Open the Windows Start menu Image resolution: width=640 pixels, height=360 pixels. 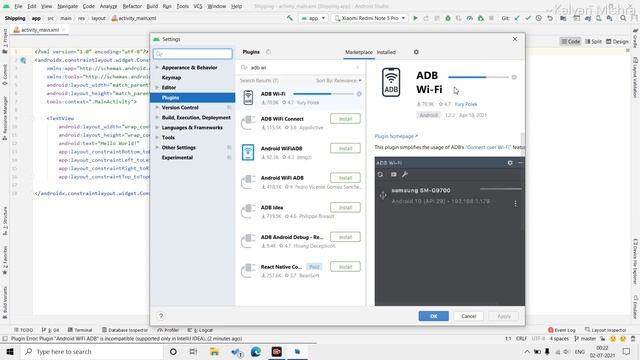click(x=10, y=351)
